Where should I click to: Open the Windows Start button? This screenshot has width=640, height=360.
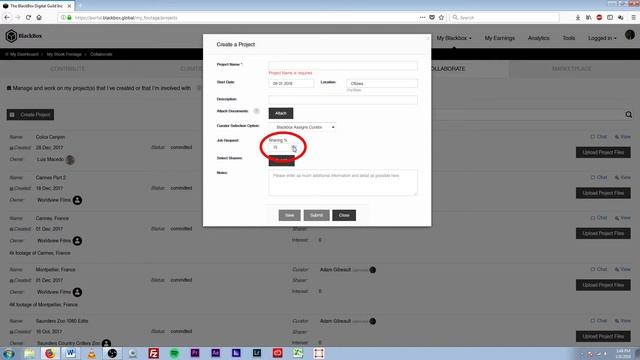coord(9,353)
